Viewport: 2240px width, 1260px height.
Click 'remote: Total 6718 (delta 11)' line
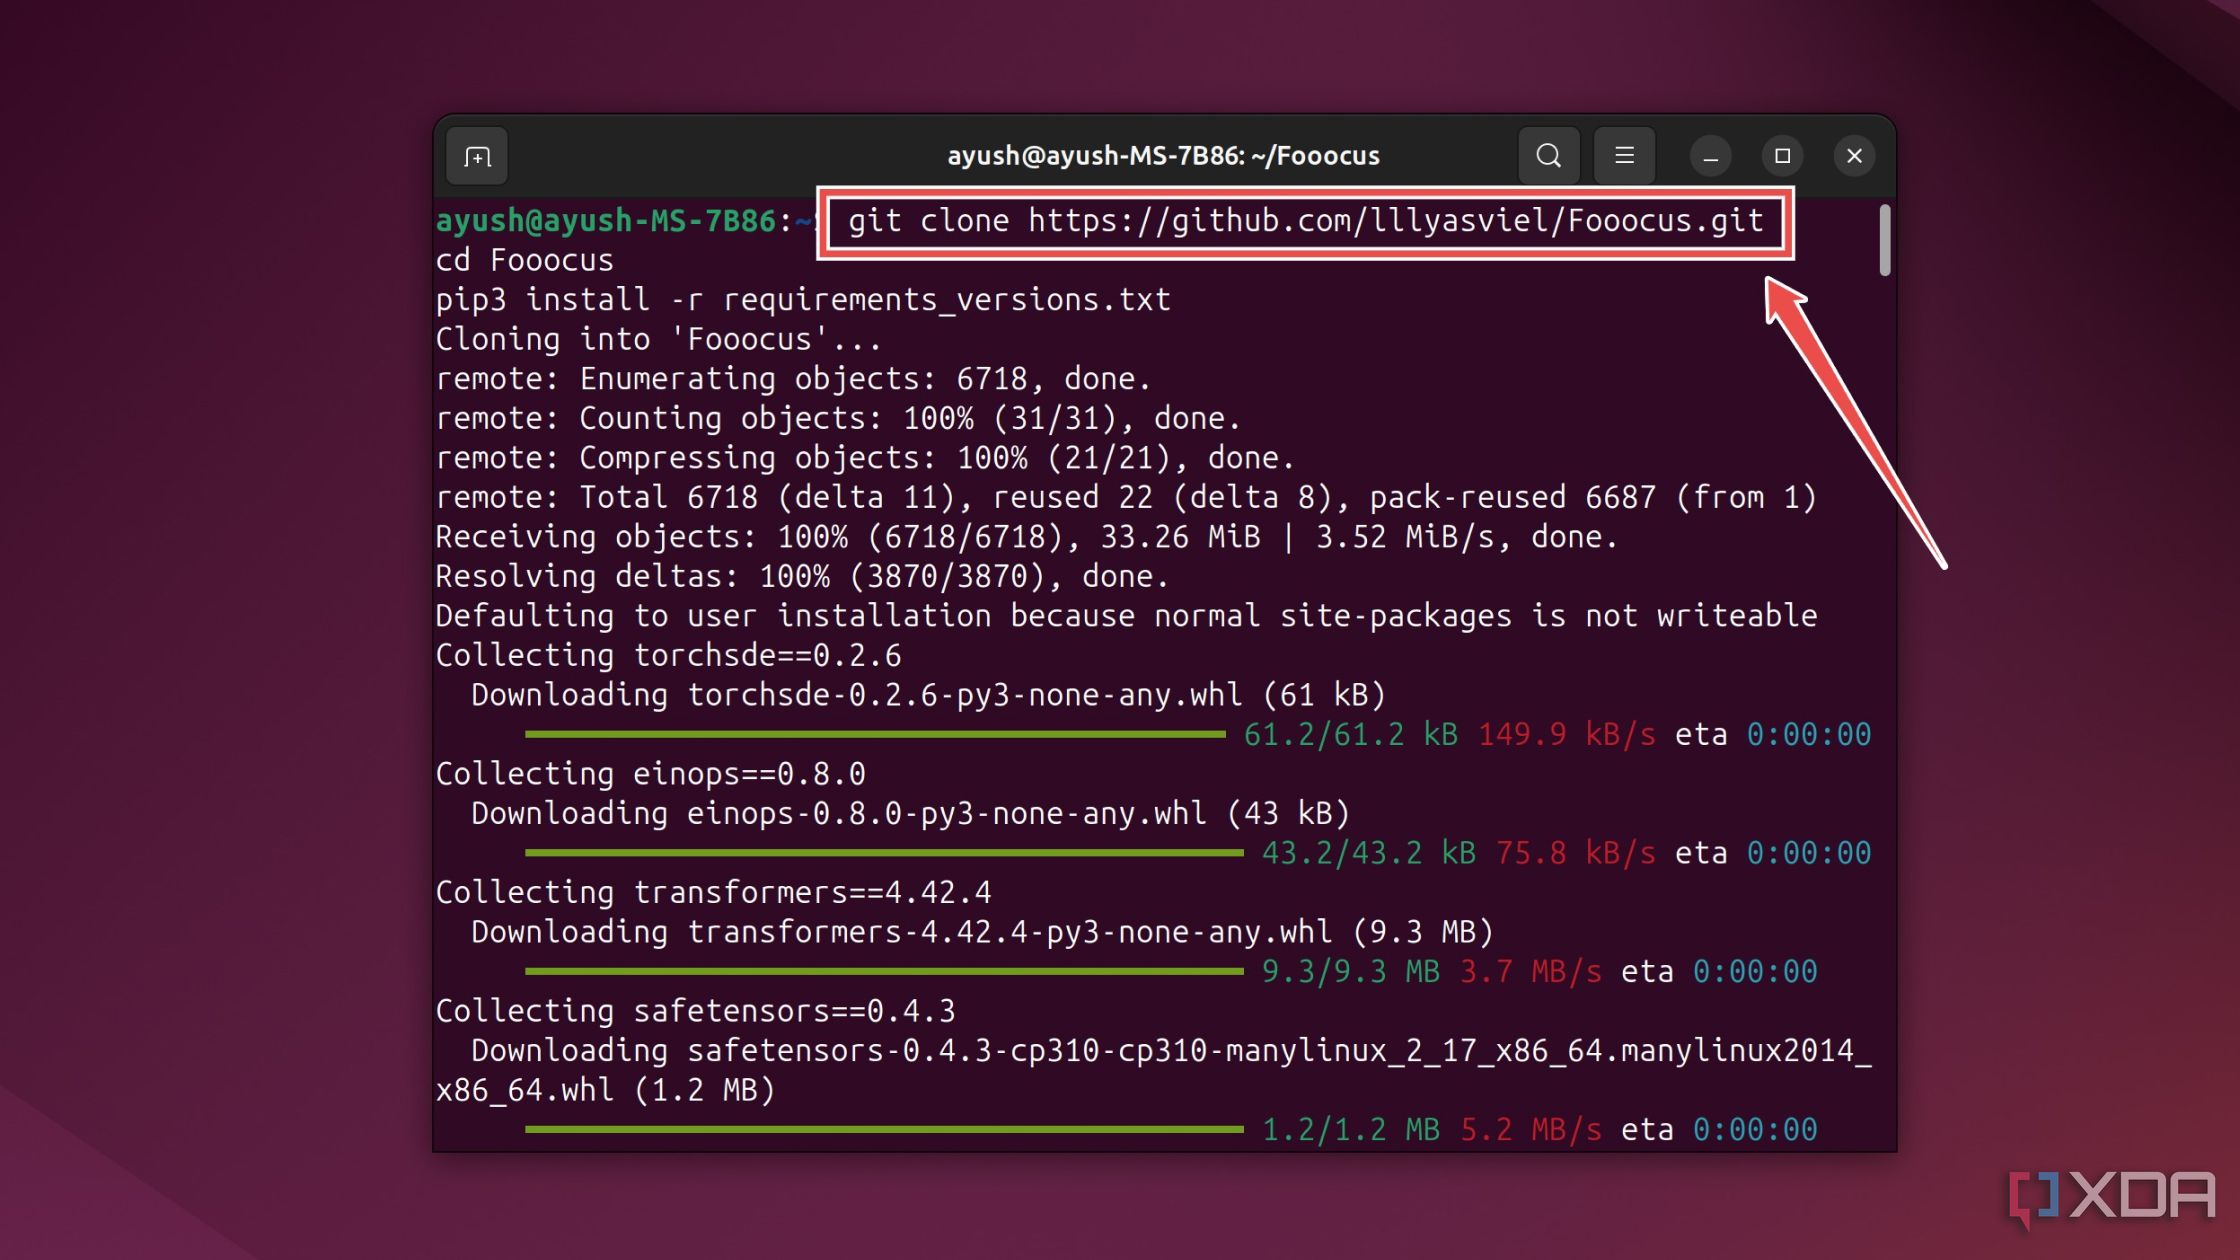click(x=1126, y=497)
